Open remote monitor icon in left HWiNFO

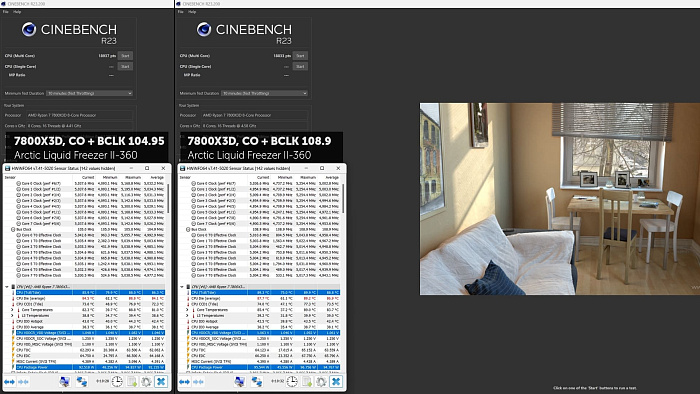click(65, 382)
